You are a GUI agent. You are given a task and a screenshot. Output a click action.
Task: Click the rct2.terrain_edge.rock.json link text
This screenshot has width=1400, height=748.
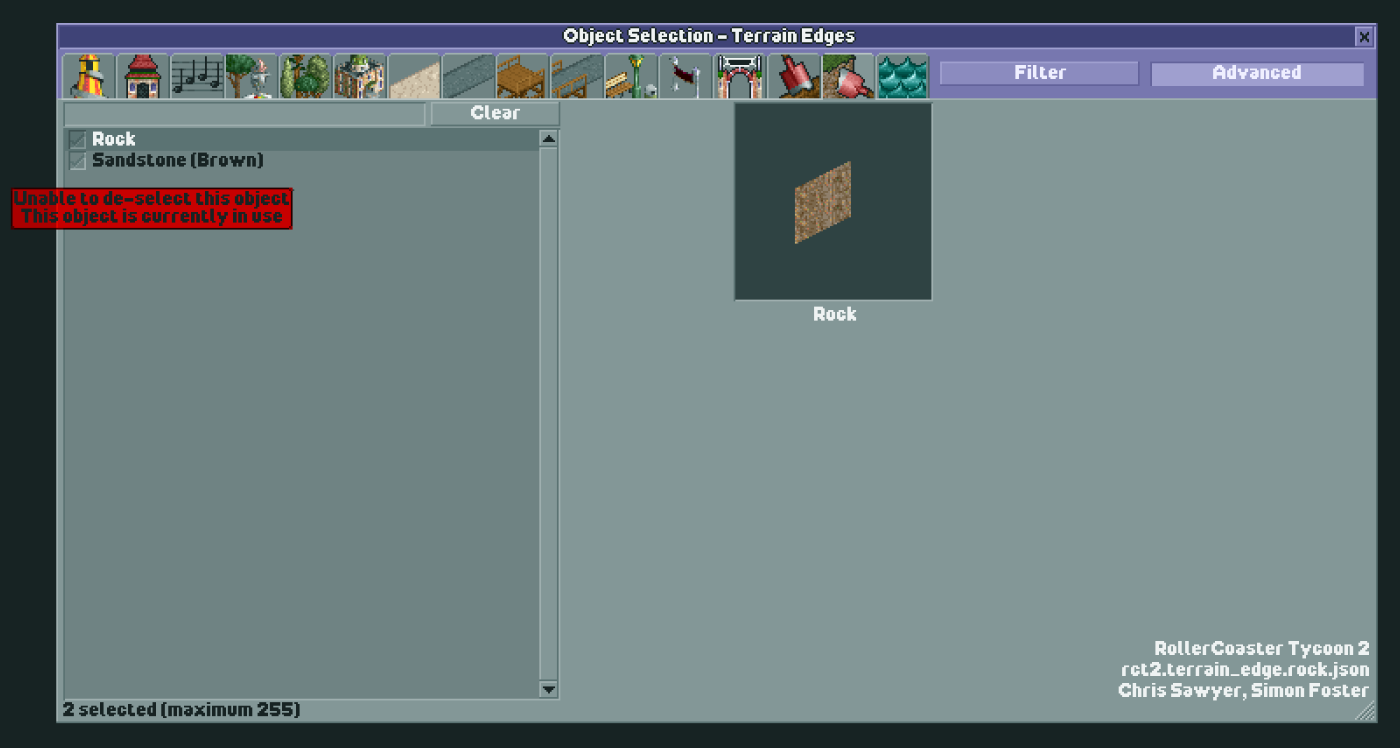click(x=1246, y=669)
